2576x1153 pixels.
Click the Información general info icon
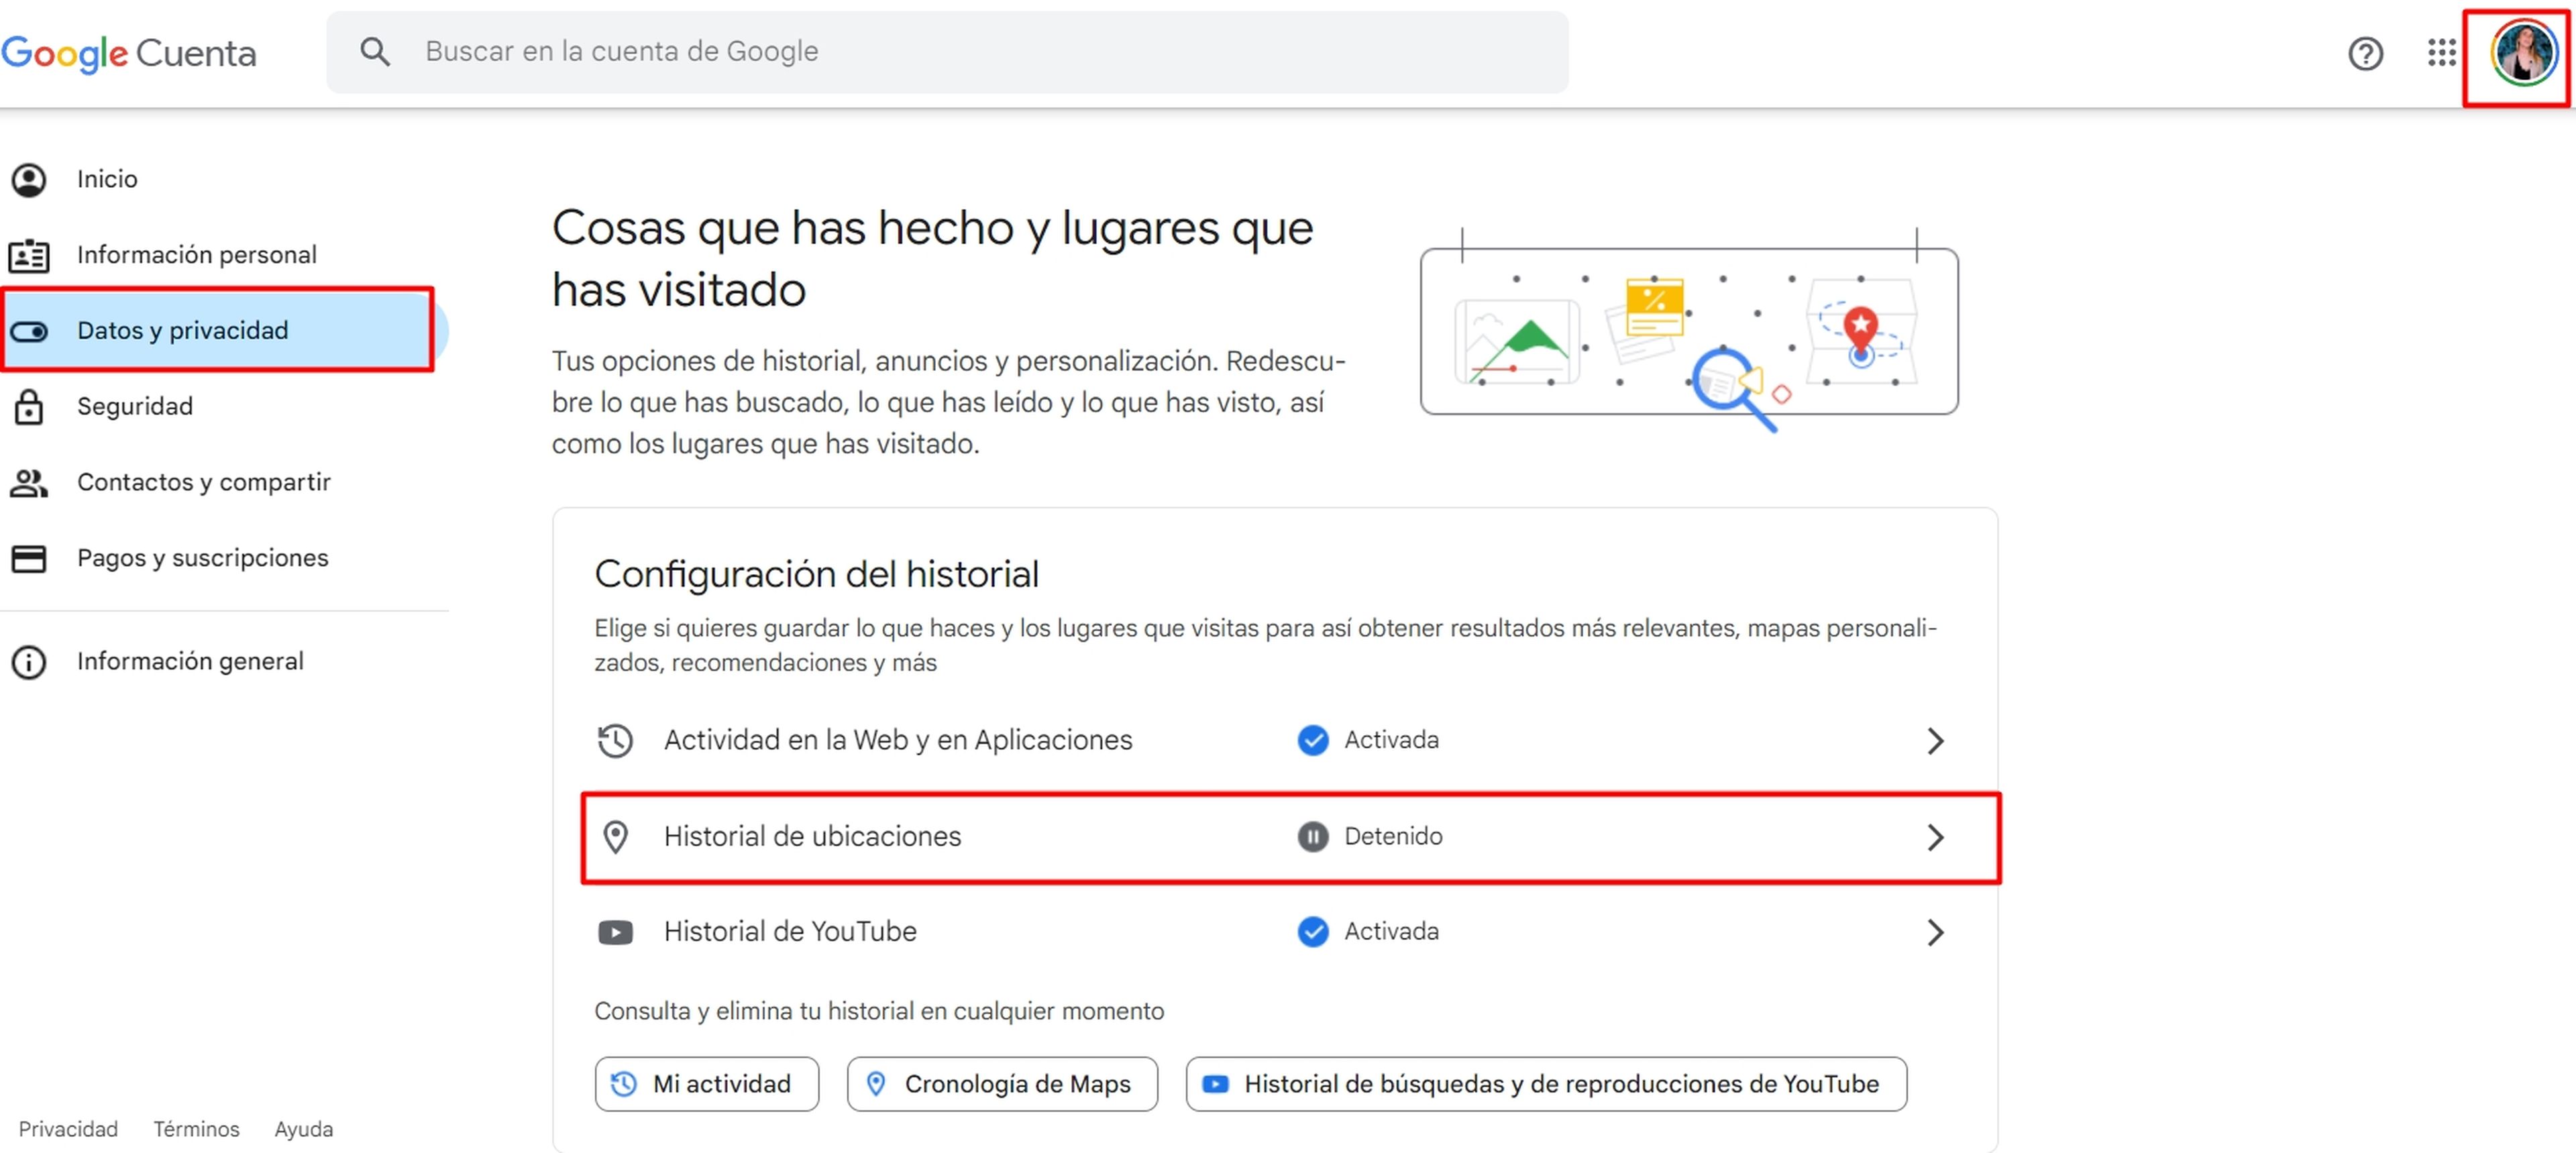29,662
